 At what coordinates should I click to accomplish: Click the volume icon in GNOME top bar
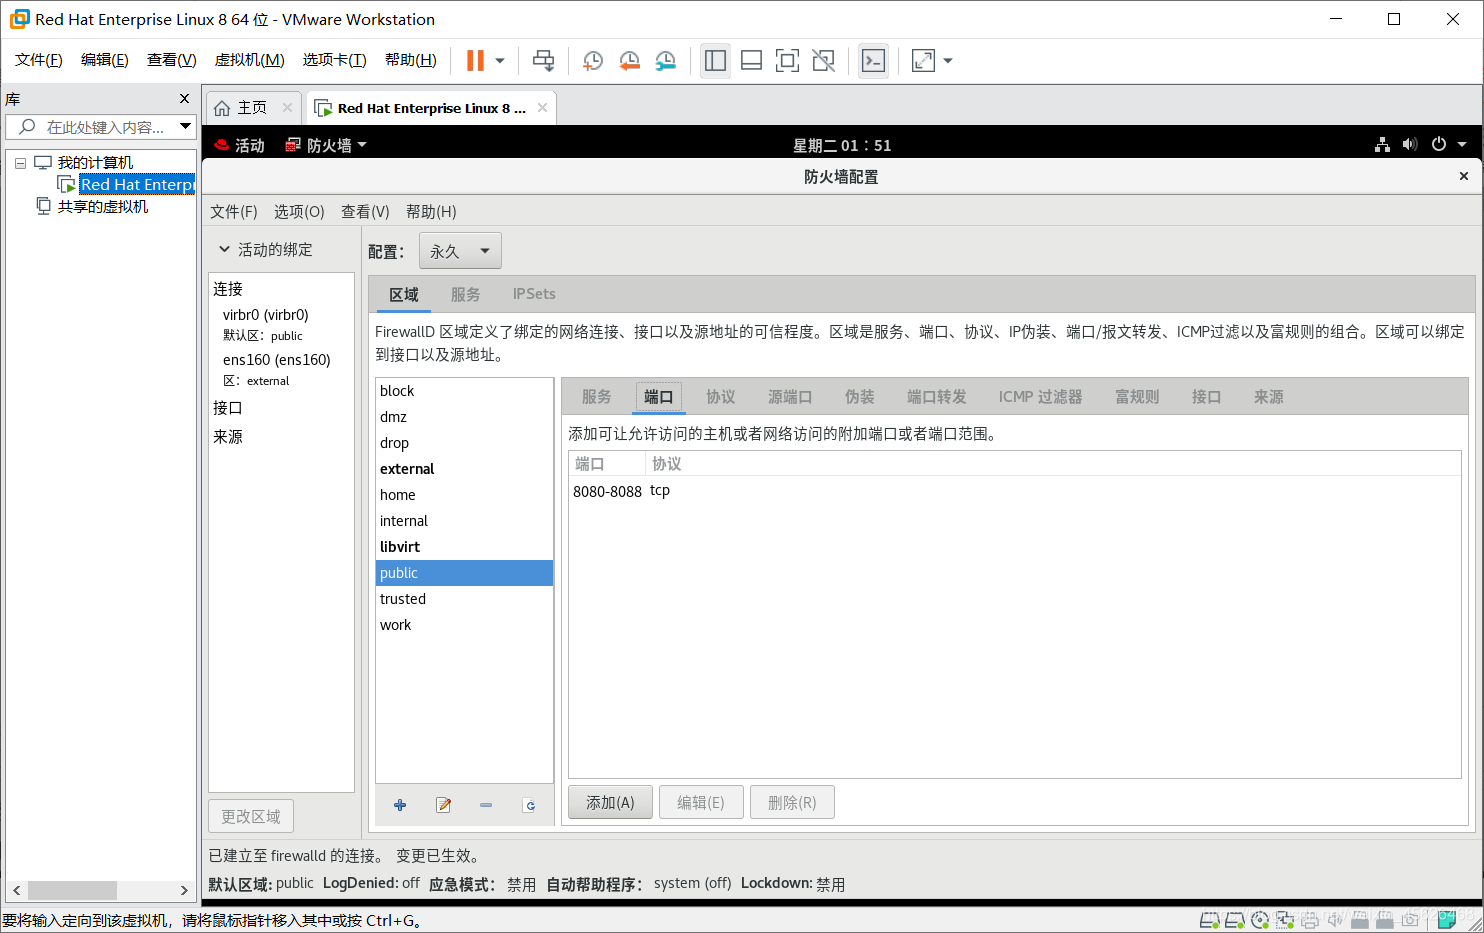[x=1410, y=144]
